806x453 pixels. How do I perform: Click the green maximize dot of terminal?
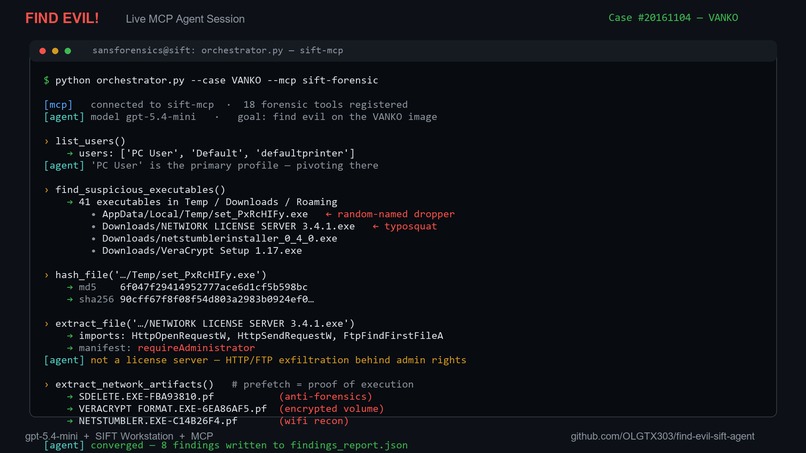(x=68, y=51)
